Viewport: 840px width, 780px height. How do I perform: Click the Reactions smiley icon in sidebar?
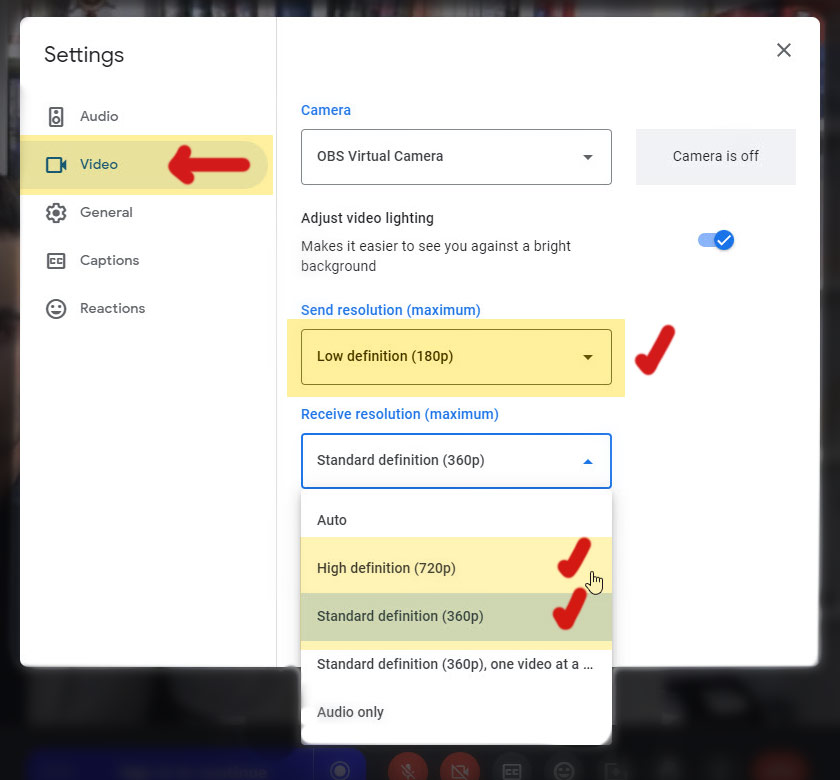pos(56,309)
